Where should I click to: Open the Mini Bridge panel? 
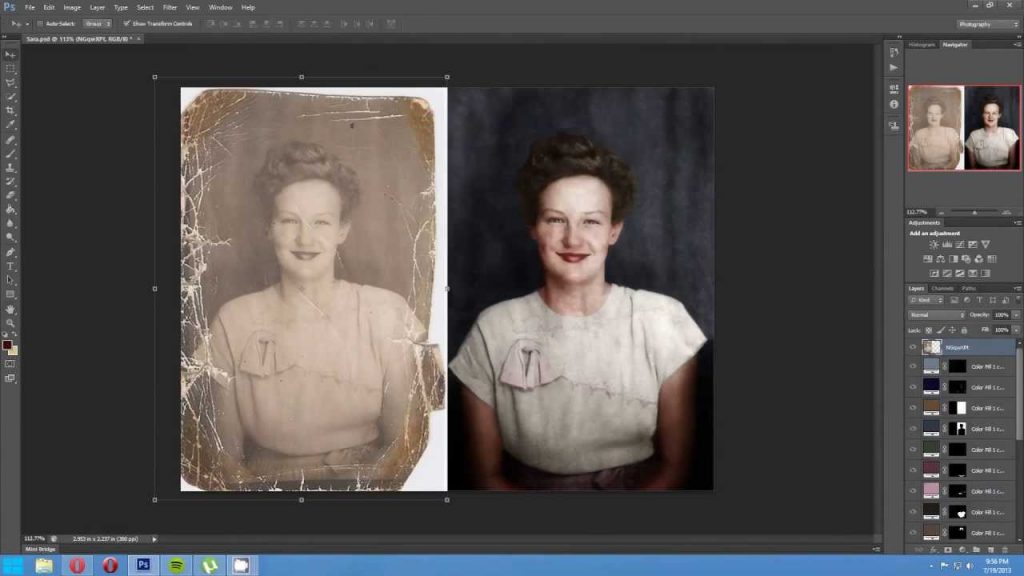click(40, 549)
